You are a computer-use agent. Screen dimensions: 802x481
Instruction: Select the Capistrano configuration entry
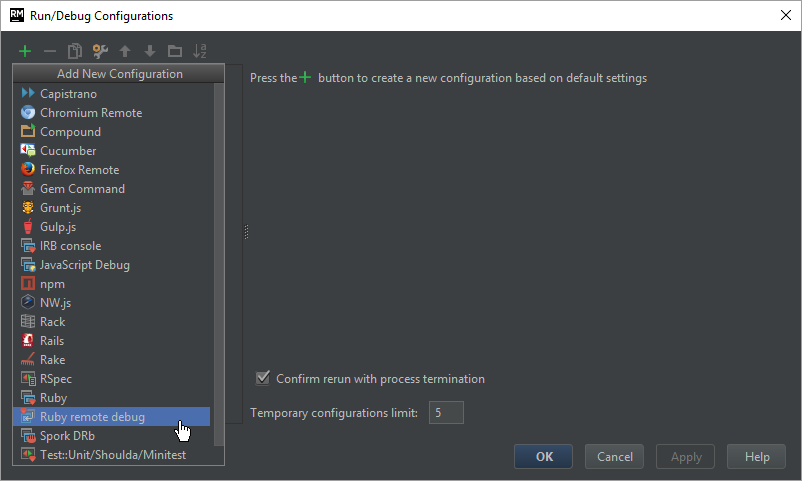(68, 94)
